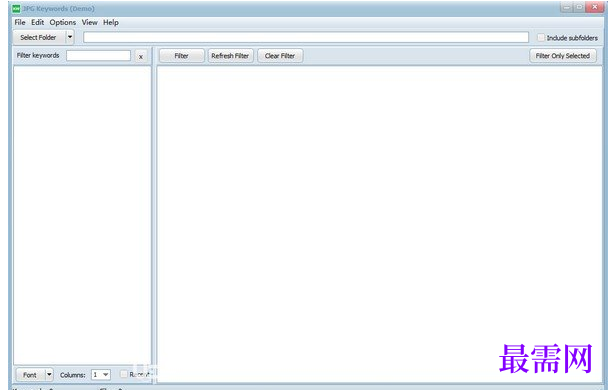Click into the Filter keywords text box
Viewport: 611px width, 390px height.
[98, 56]
